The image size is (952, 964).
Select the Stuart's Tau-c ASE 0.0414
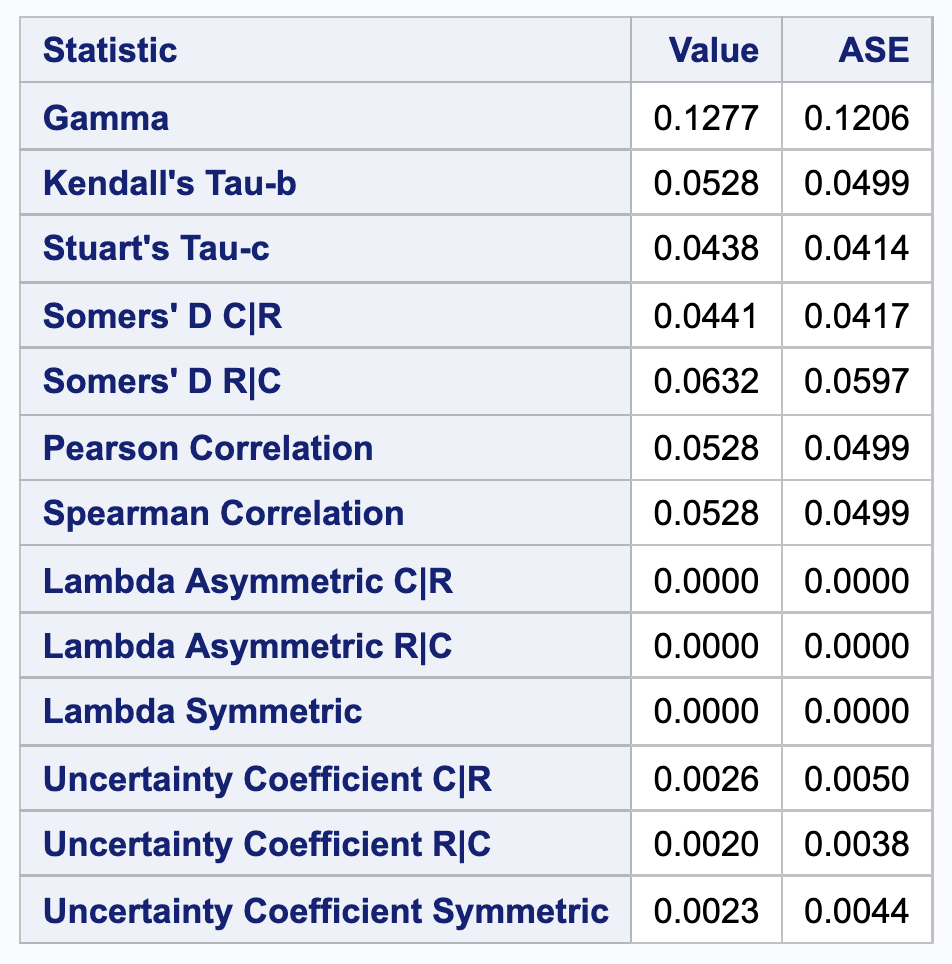857,249
